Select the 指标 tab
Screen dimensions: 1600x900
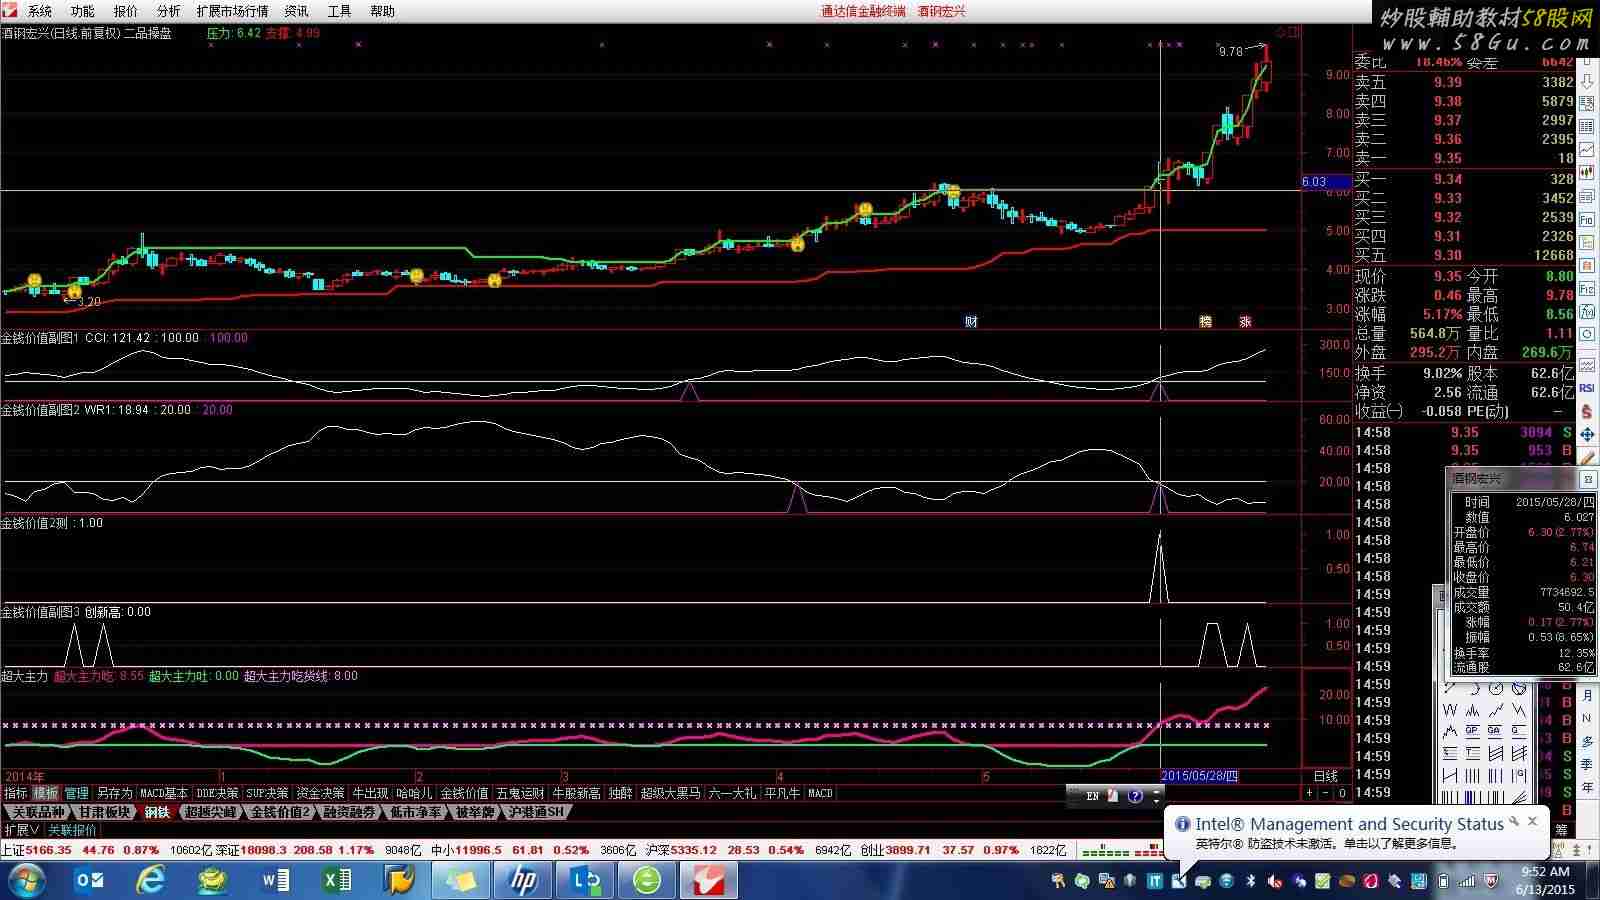coord(16,793)
